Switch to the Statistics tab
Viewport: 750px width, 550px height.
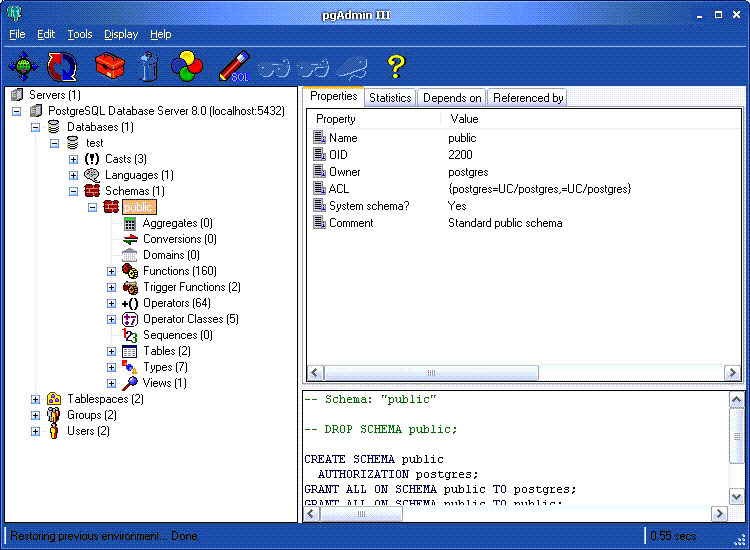pyautogui.click(x=389, y=97)
